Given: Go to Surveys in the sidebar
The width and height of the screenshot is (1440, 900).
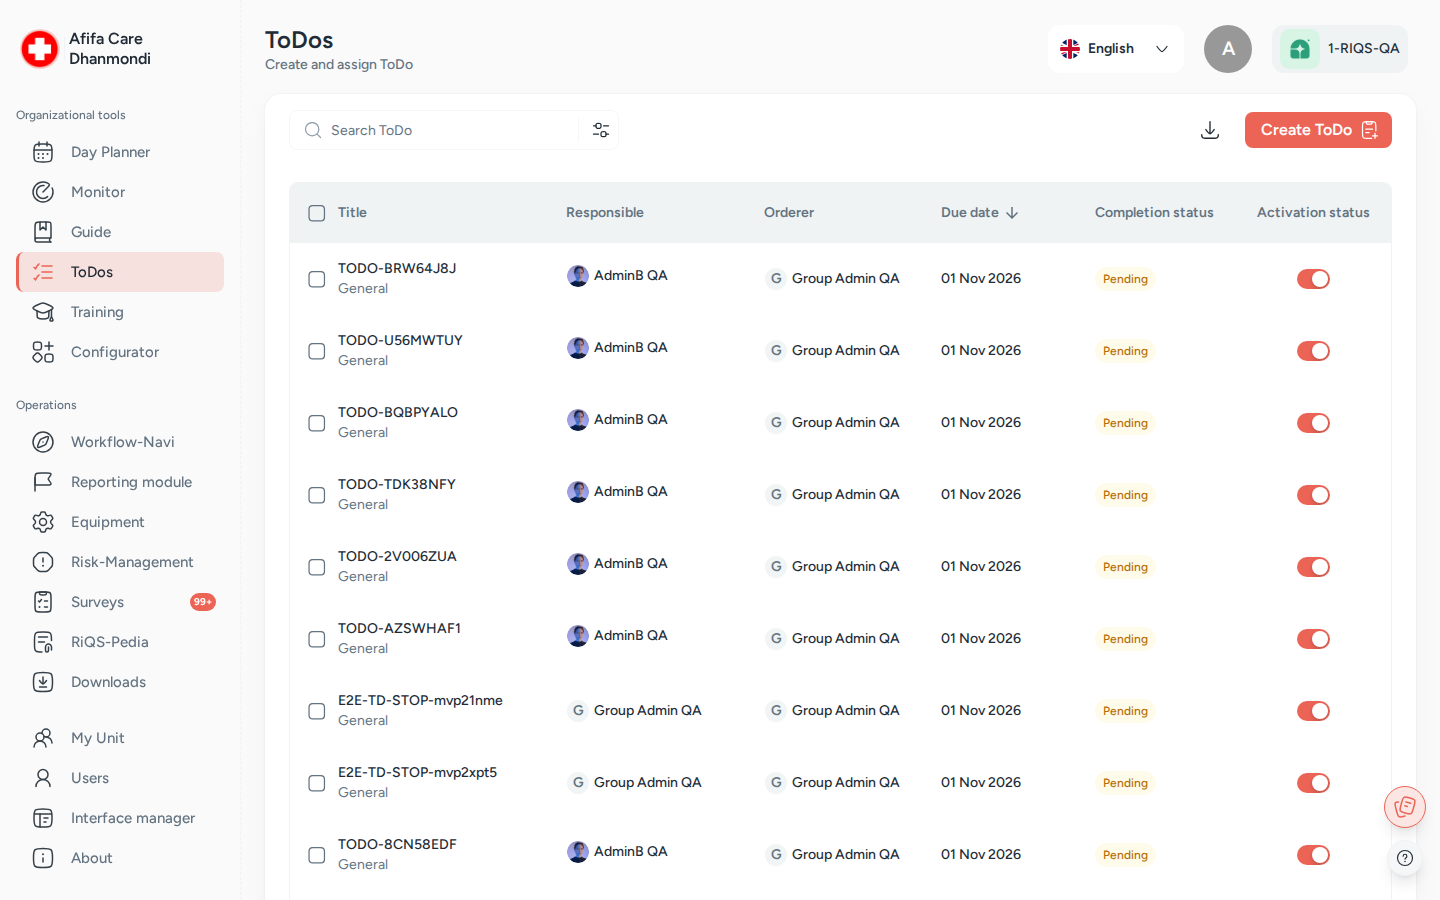Looking at the screenshot, I should 120,602.
